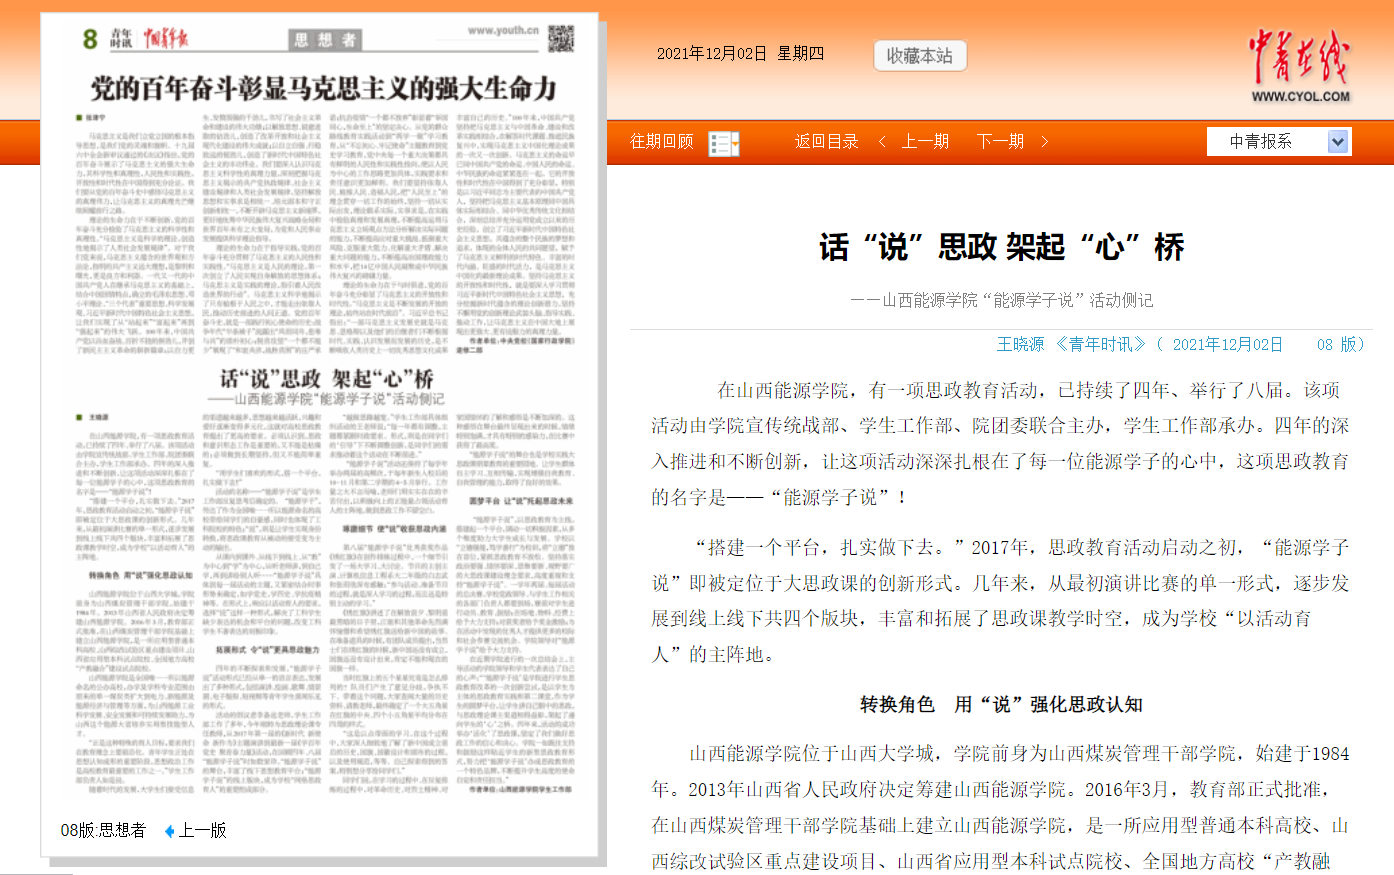Click the dropdown arrow of 中青报系
The width and height of the screenshot is (1394, 875).
[x=1337, y=142]
